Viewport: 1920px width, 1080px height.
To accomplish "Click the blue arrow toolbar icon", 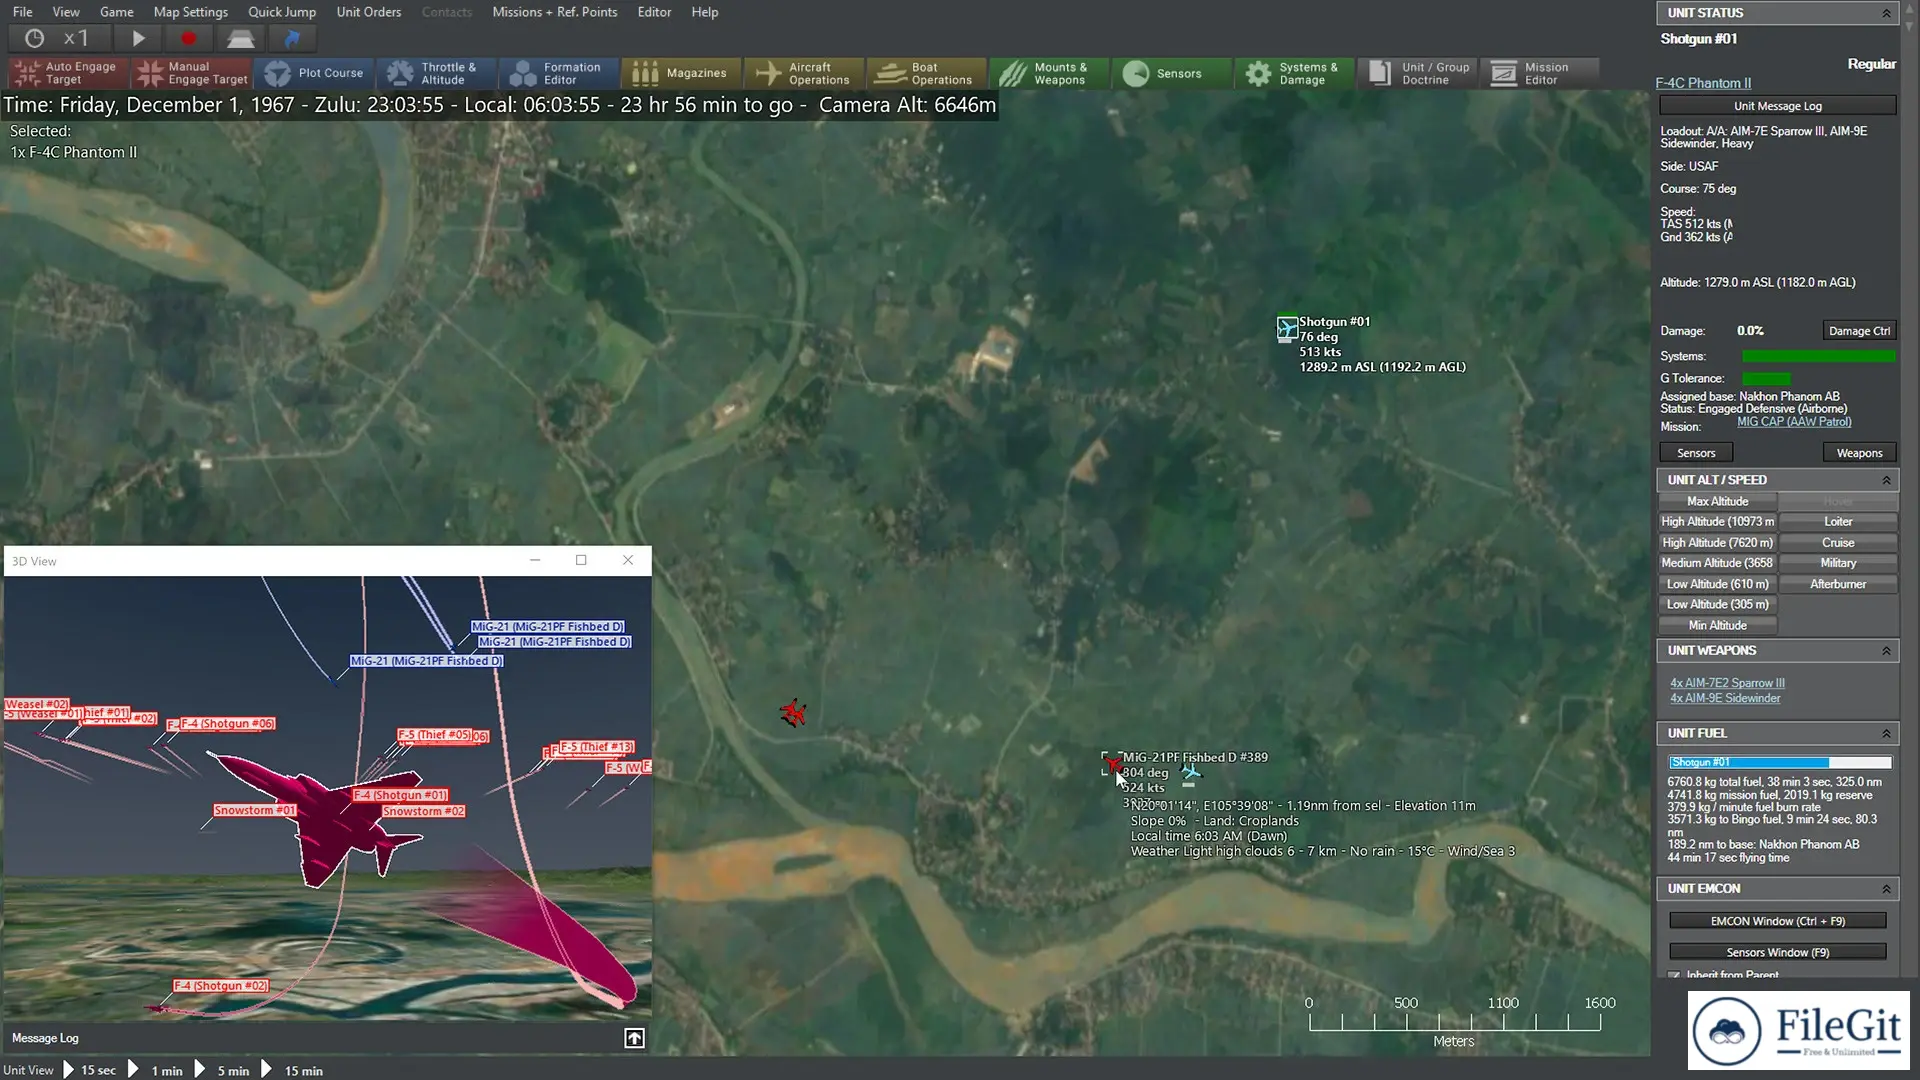I will point(292,39).
